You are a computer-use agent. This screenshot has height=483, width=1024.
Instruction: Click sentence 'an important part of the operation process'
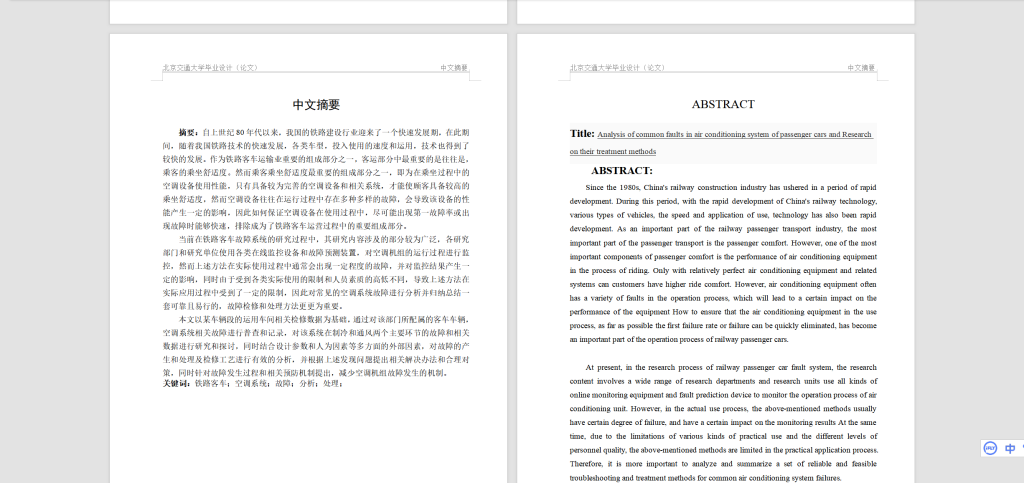[679, 339]
